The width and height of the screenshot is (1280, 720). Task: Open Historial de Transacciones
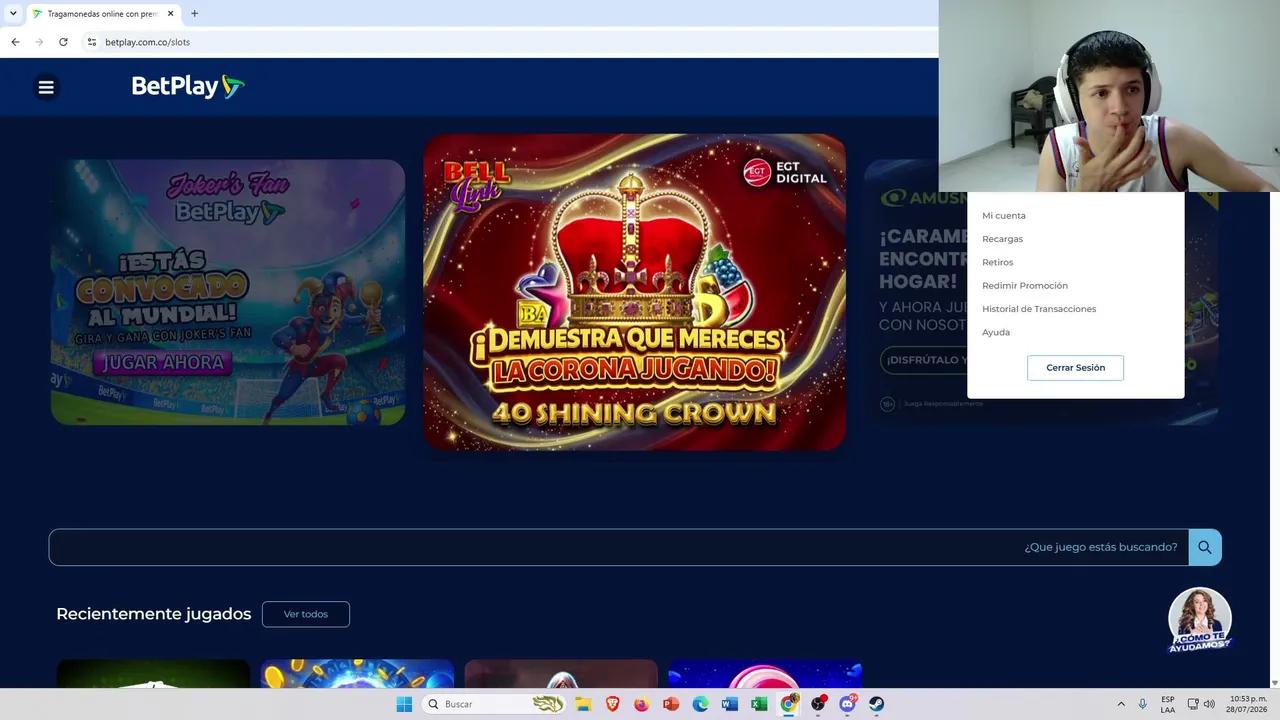coord(1039,309)
